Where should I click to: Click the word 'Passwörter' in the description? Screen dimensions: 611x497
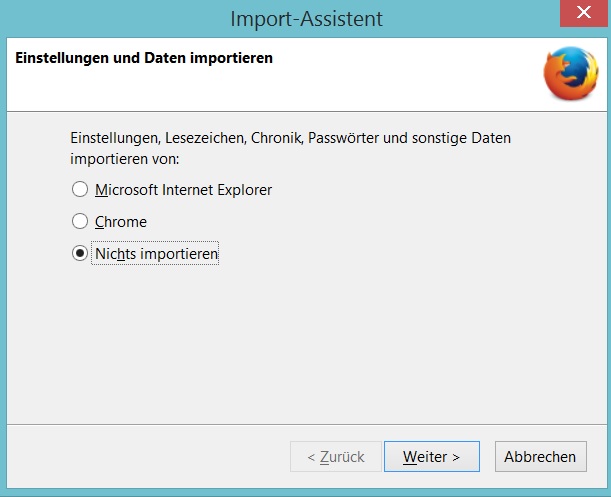(x=343, y=138)
